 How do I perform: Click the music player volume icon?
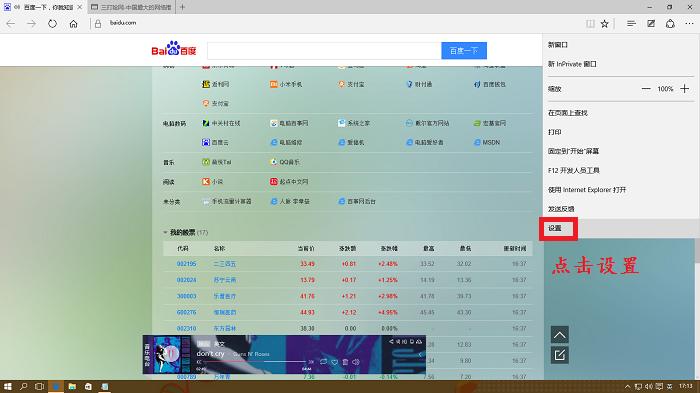[x=356, y=362]
